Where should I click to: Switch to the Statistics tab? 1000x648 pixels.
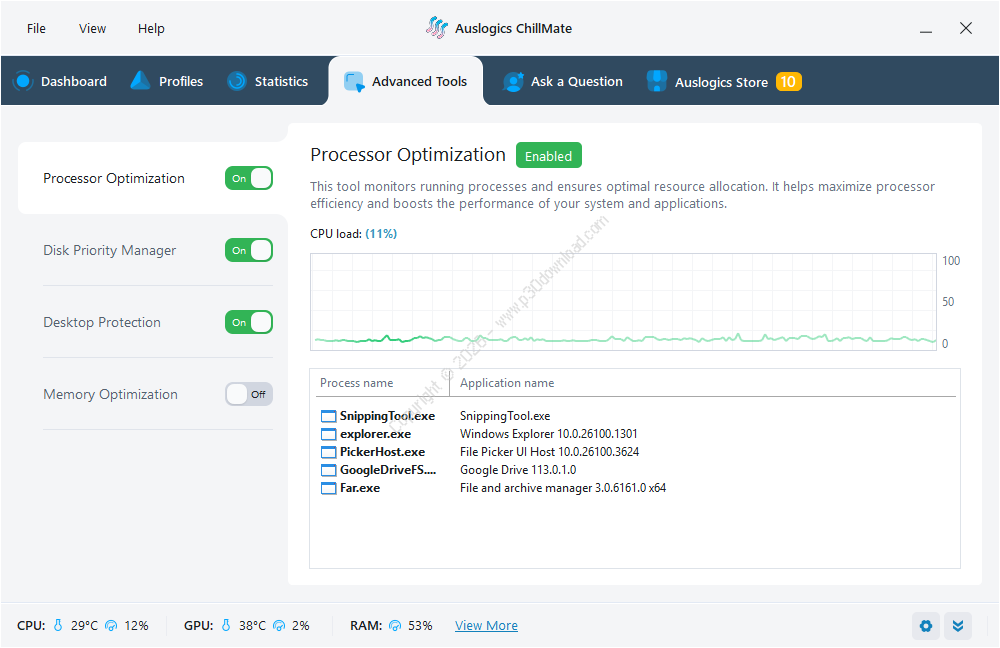click(x=268, y=81)
